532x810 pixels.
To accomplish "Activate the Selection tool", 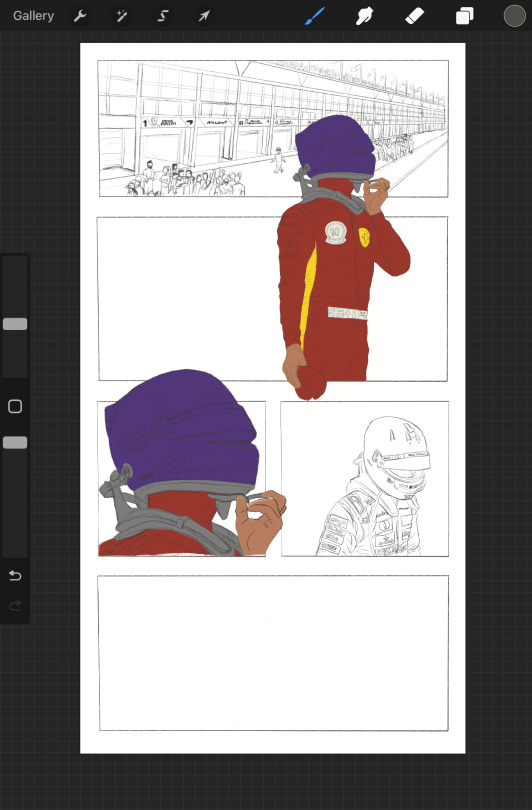I will (x=163, y=16).
